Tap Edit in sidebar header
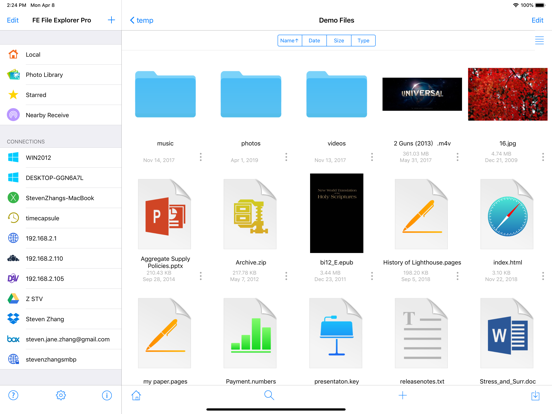552x414 pixels. (x=13, y=20)
